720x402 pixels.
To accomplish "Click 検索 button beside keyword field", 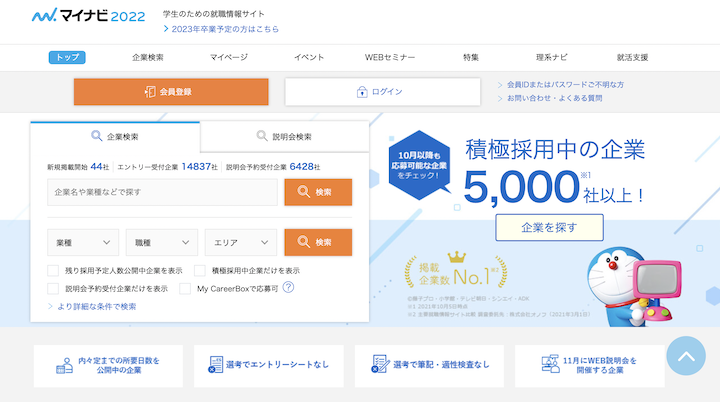I will pyautogui.click(x=318, y=192).
